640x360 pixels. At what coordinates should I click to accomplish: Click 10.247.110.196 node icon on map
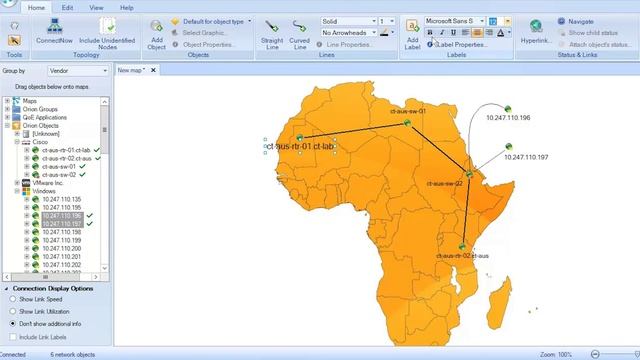pyautogui.click(x=508, y=109)
